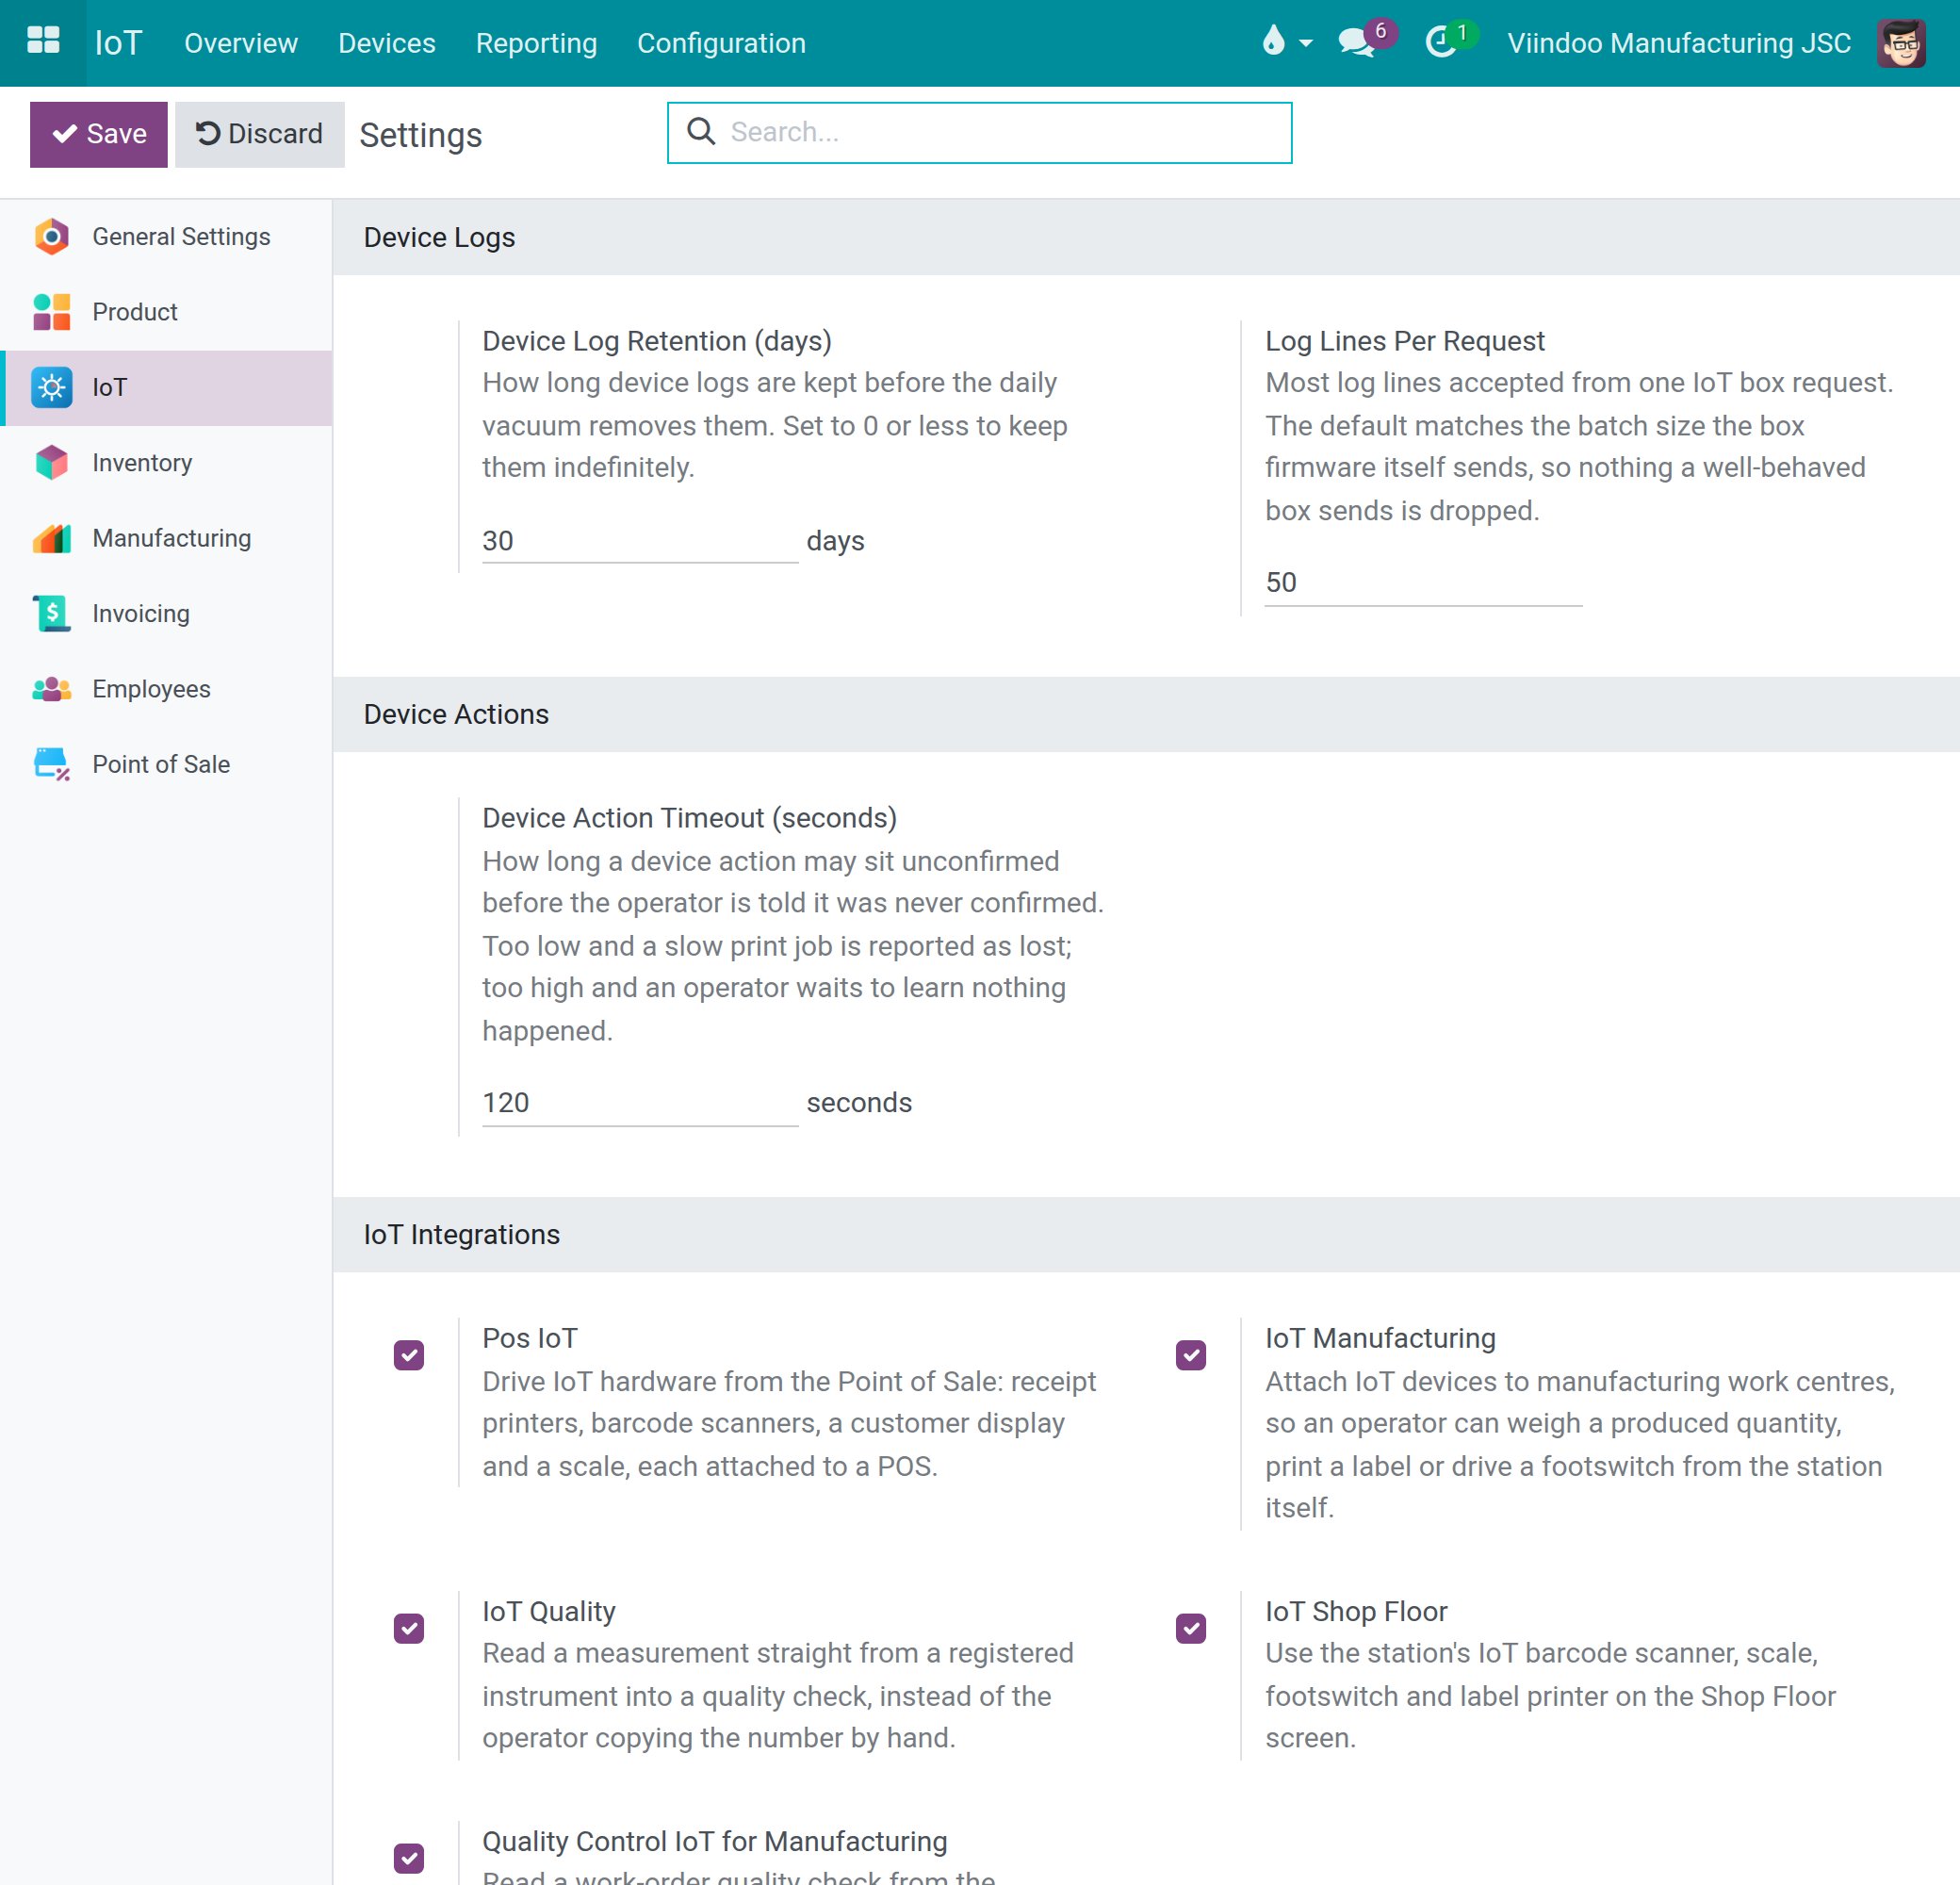Edit the Device Action Timeout seconds field
Image resolution: width=1960 pixels, height=1885 pixels.
(639, 1103)
